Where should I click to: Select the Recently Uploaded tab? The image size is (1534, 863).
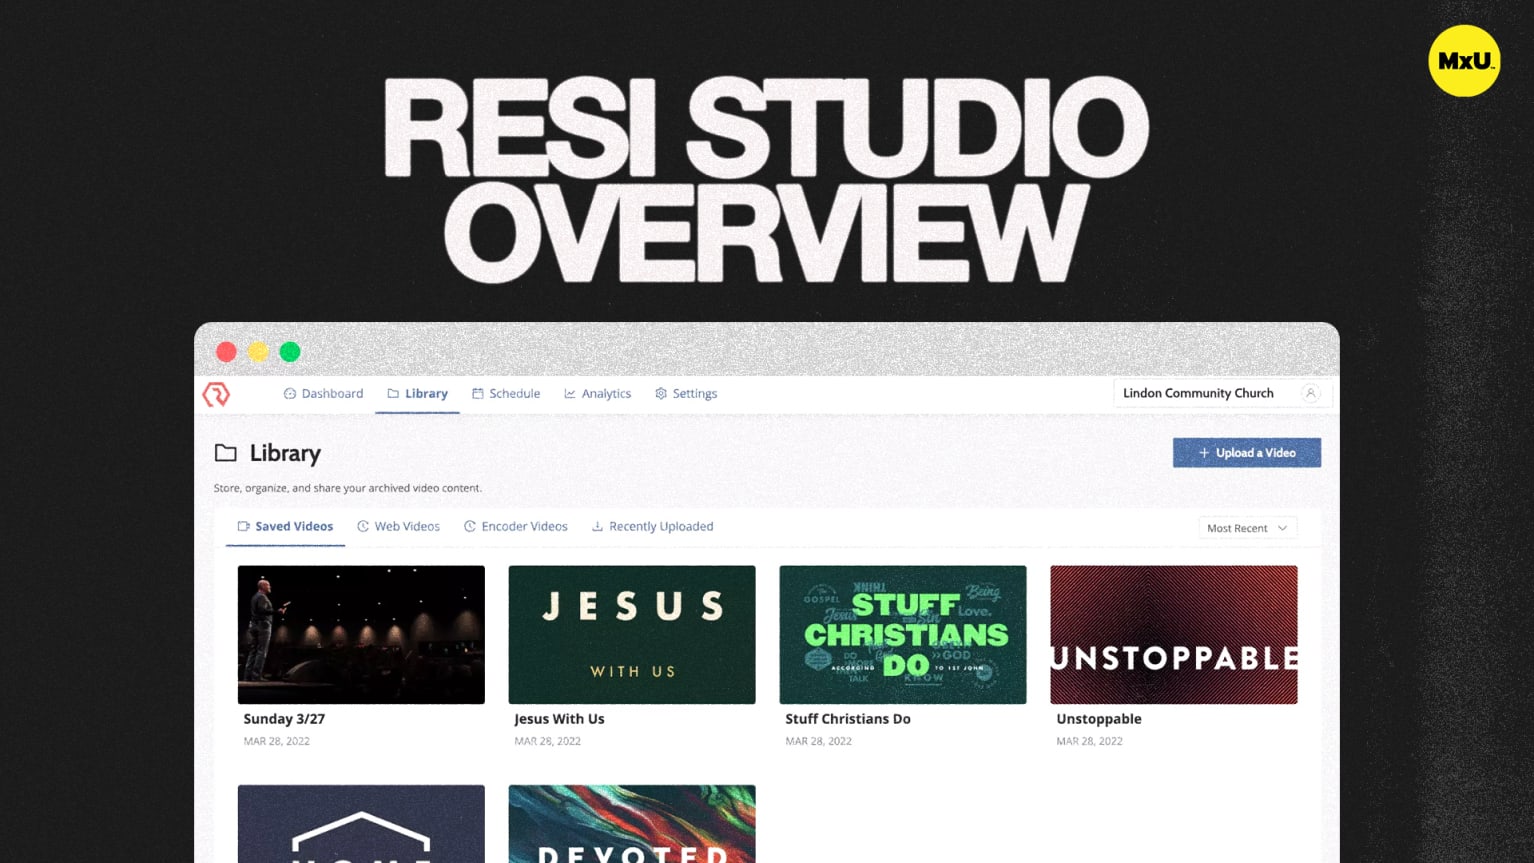(x=652, y=526)
